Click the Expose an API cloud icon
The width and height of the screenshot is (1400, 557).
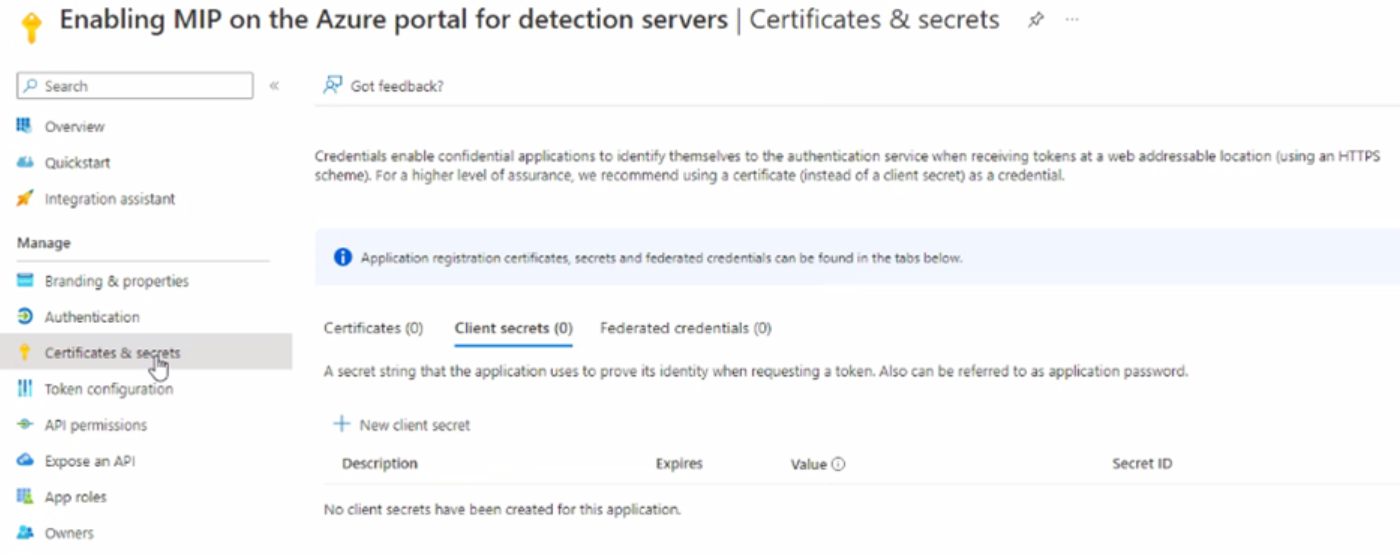[25, 460]
